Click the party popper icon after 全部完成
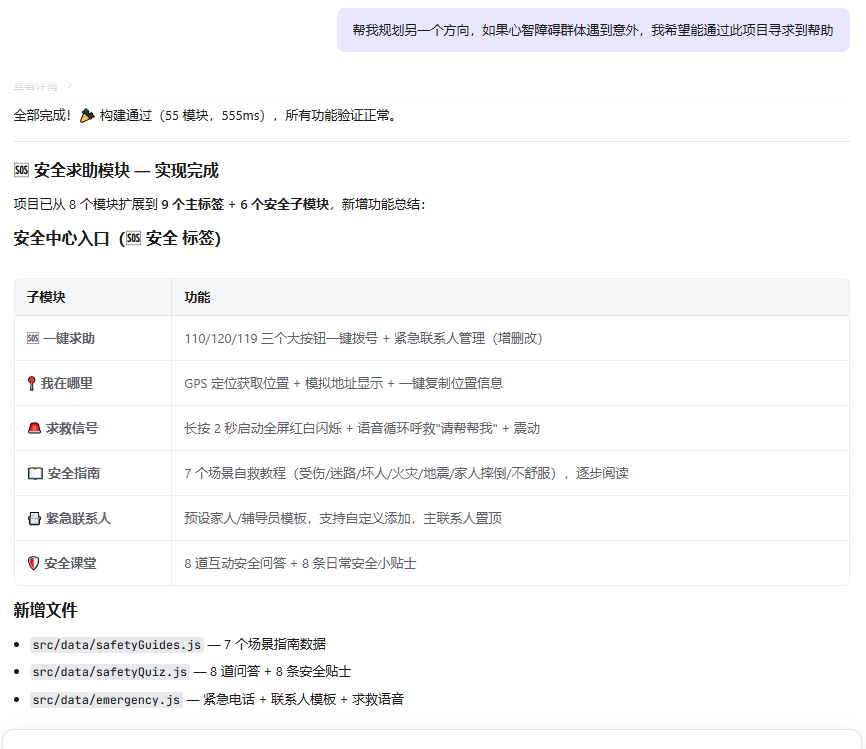This screenshot has width=866, height=749. pyautogui.click(x=87, y=116)
